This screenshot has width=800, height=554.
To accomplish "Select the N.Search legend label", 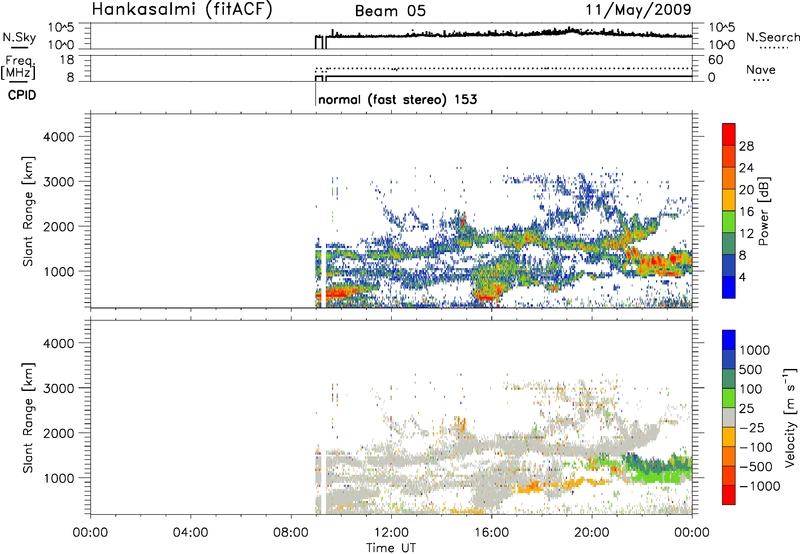I will click(772, 37).
